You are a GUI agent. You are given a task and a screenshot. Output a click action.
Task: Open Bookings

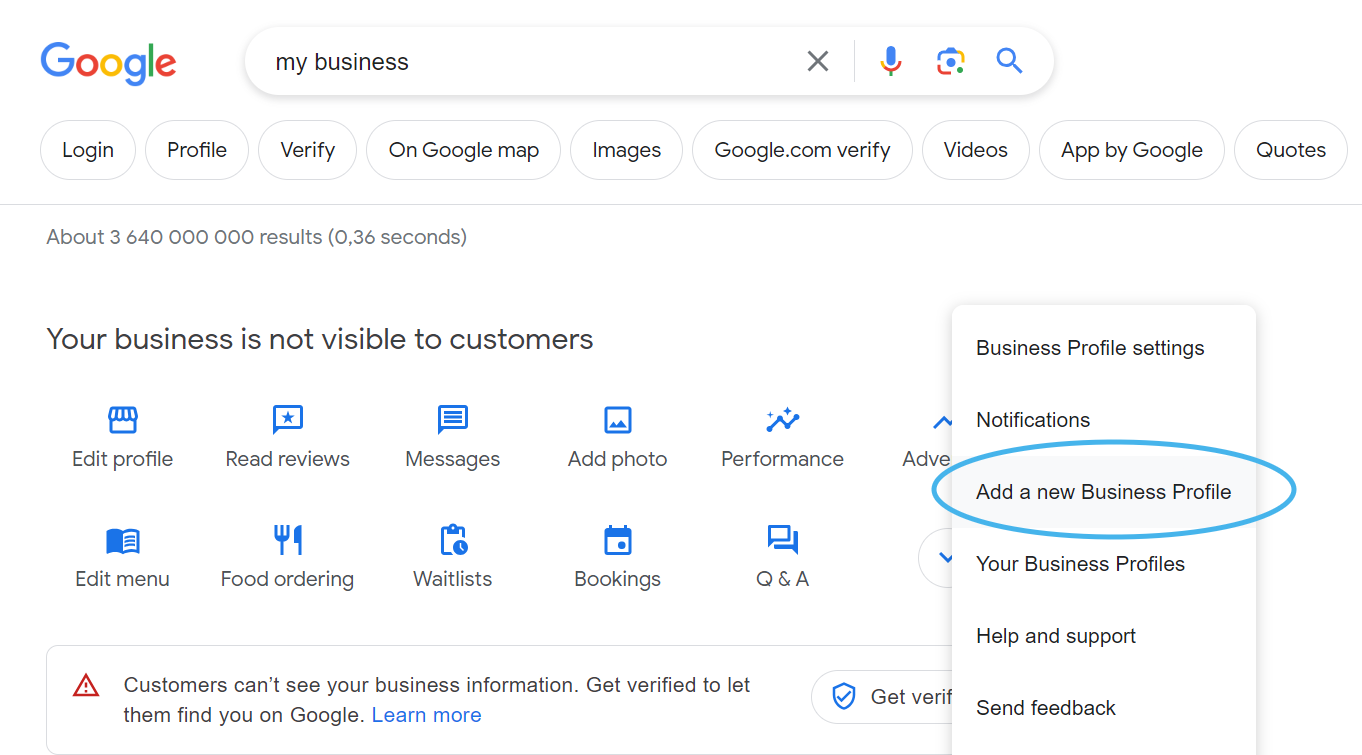(x=617, y=558)
